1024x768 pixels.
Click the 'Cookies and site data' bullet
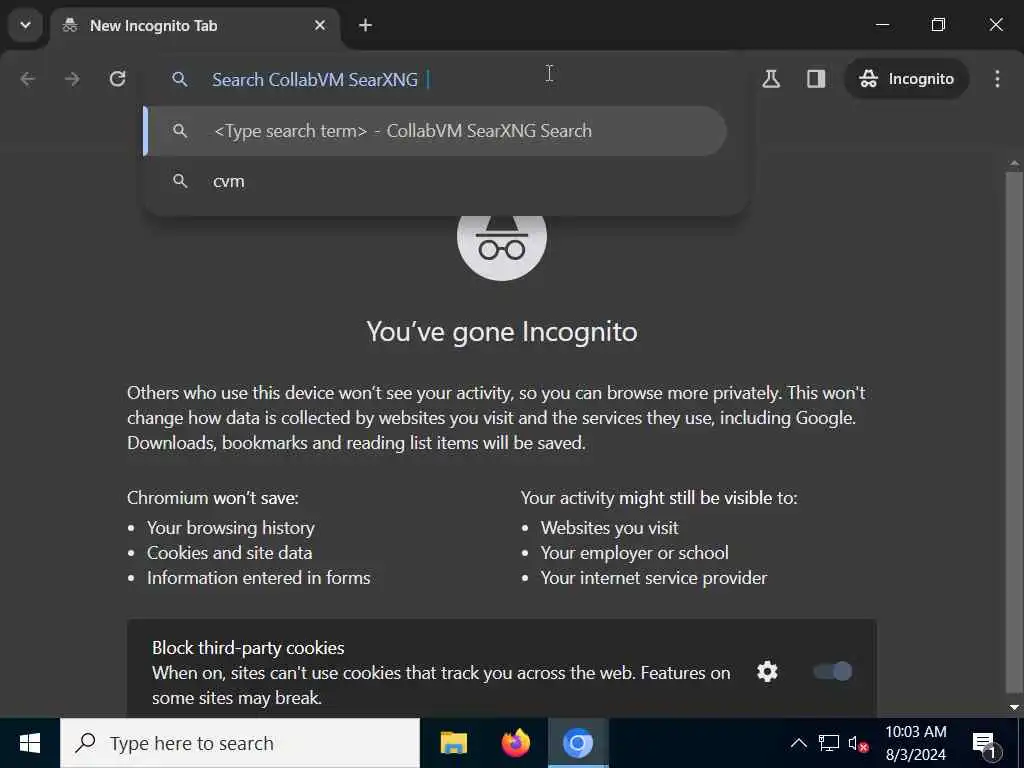coord(229,552)
